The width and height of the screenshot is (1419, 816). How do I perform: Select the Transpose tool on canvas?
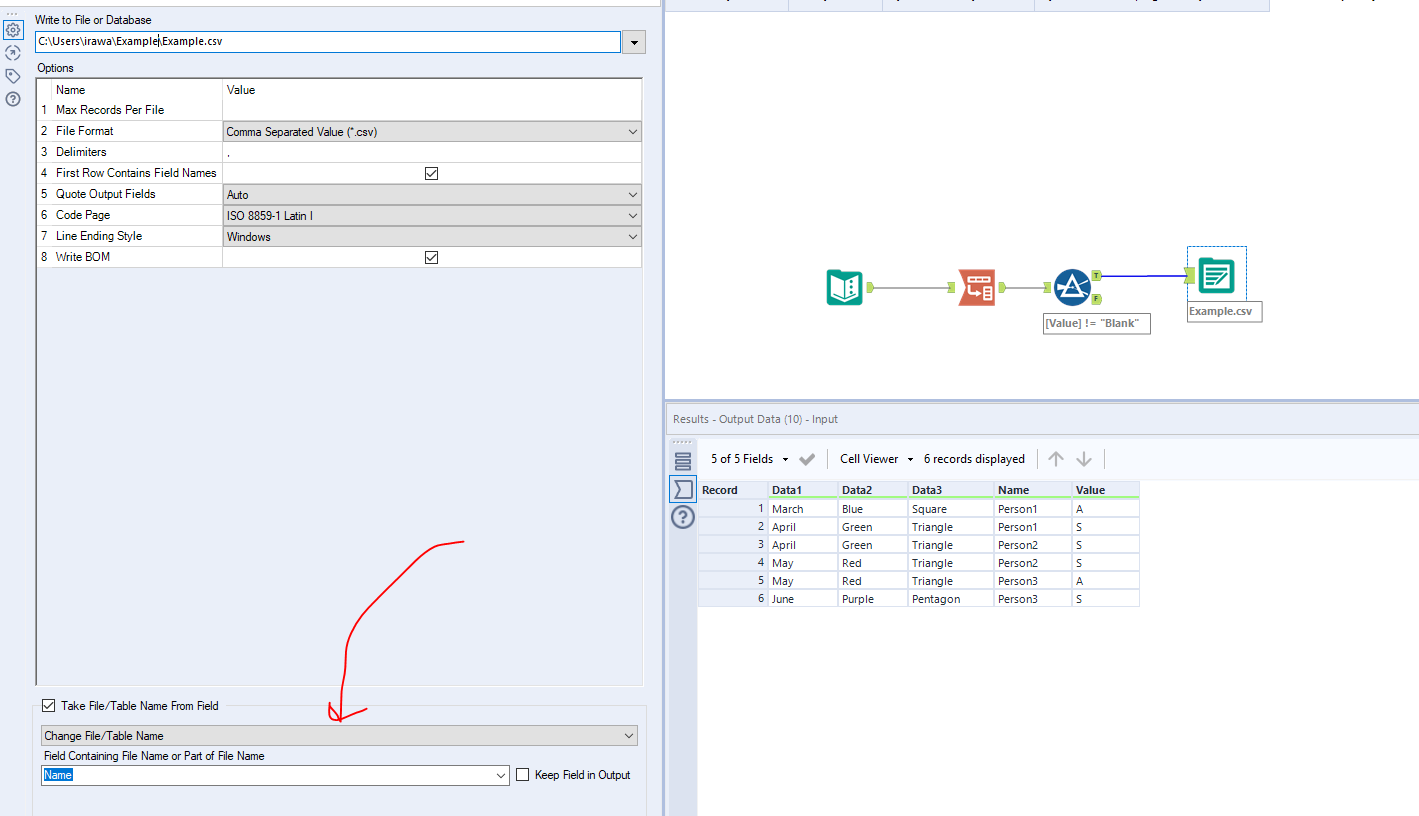pos(977,287)
